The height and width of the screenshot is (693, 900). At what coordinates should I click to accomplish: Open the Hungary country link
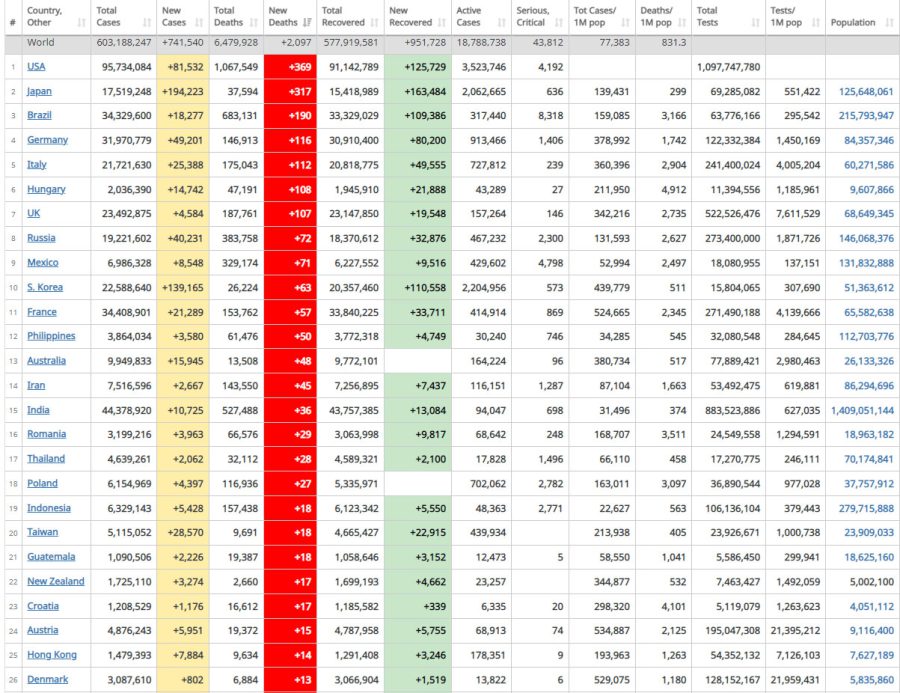46,189
